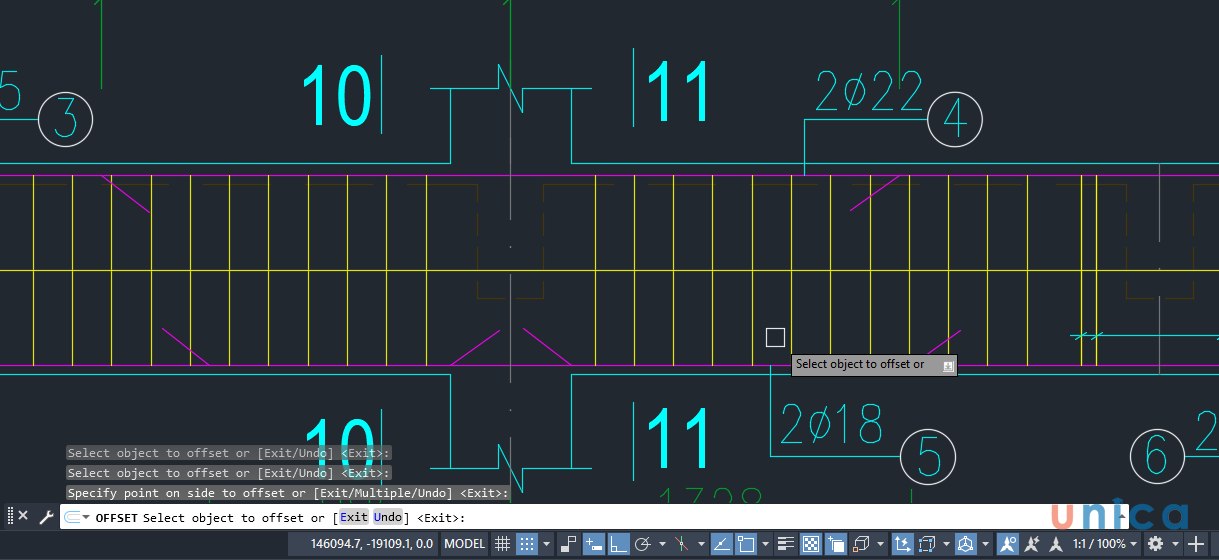Choose the Undo command option
Viewport: 1219px width, 560px height.
pyautogui.click(x=388, y=517)
